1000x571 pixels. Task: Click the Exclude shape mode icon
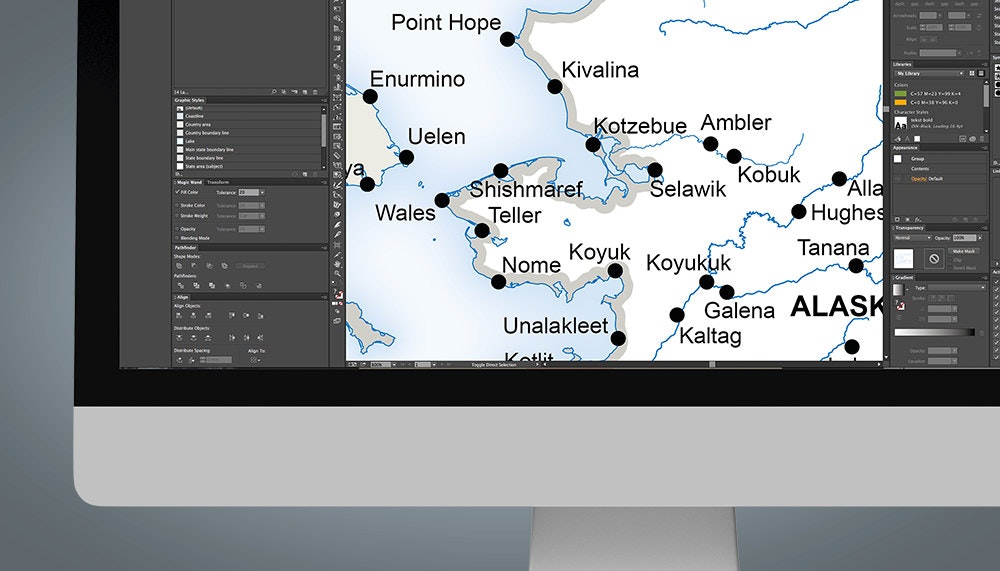[224, 266]
